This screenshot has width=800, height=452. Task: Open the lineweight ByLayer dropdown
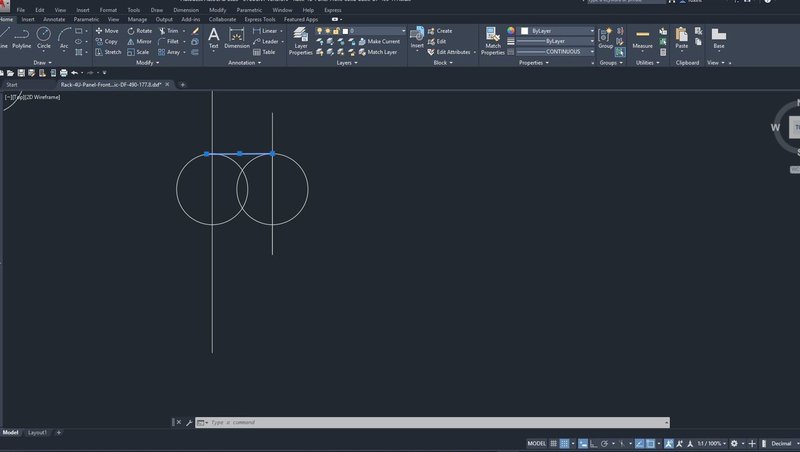tap(556, 41)
